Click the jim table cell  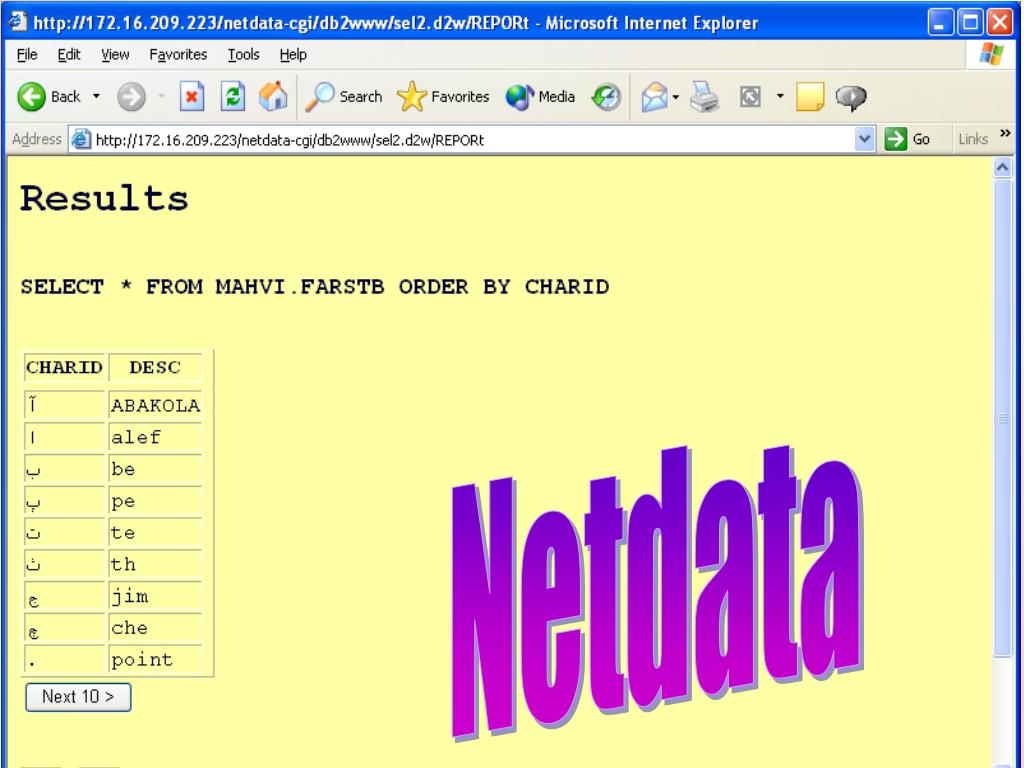(x=155, y=596)
